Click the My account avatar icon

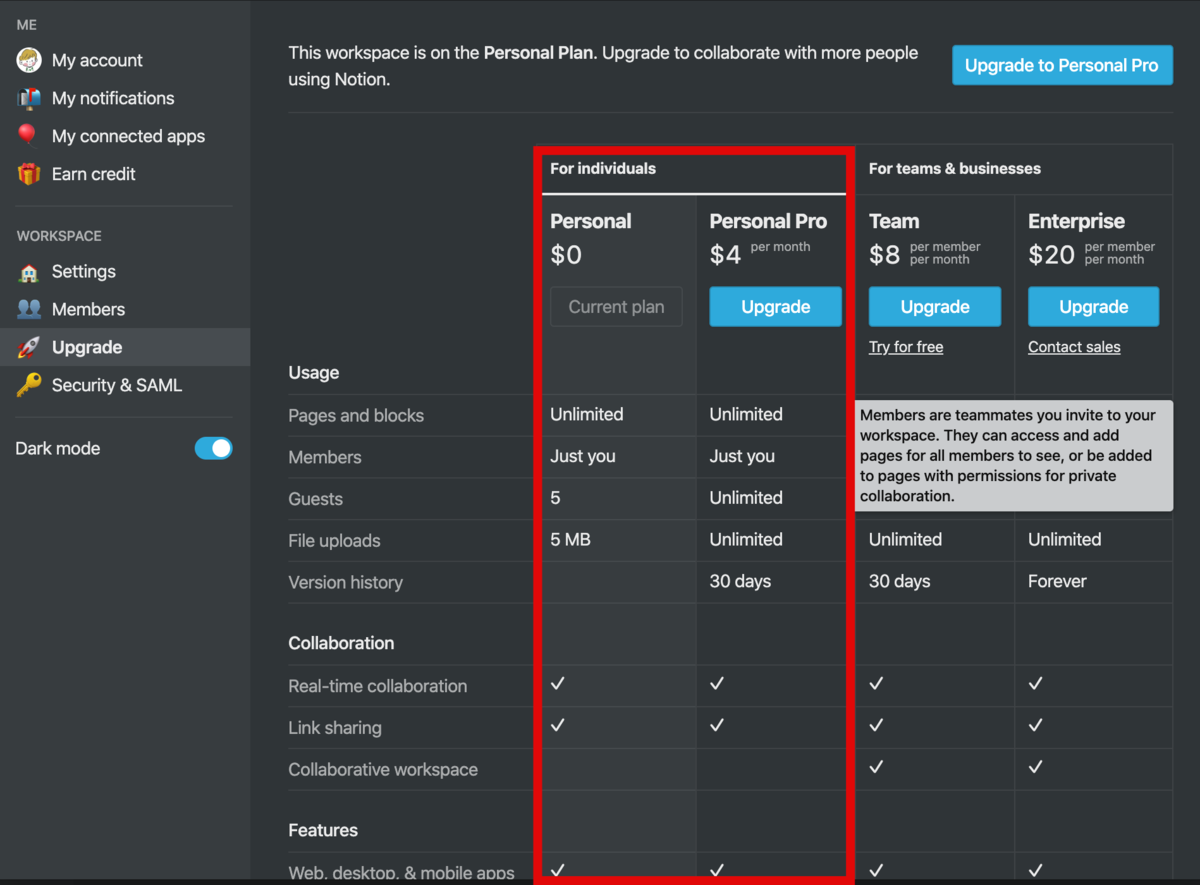(29, 60)
